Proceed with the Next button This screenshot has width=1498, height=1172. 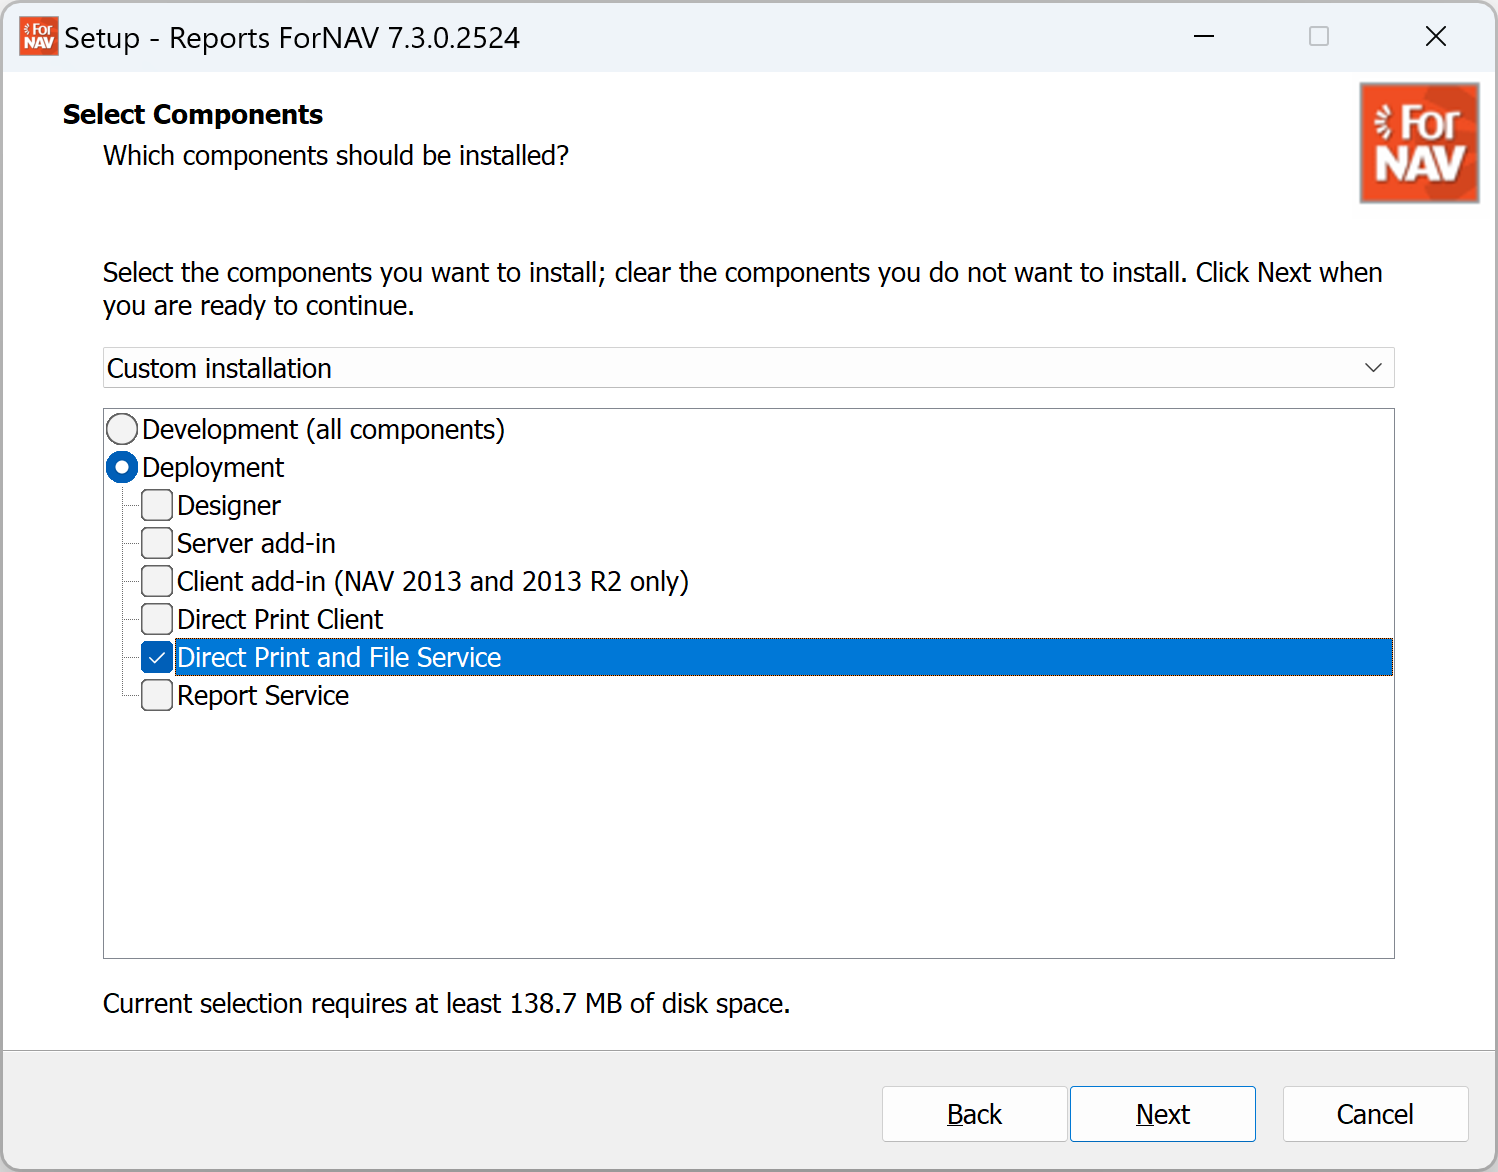pyautogui.click(x=1163, y=1114)
